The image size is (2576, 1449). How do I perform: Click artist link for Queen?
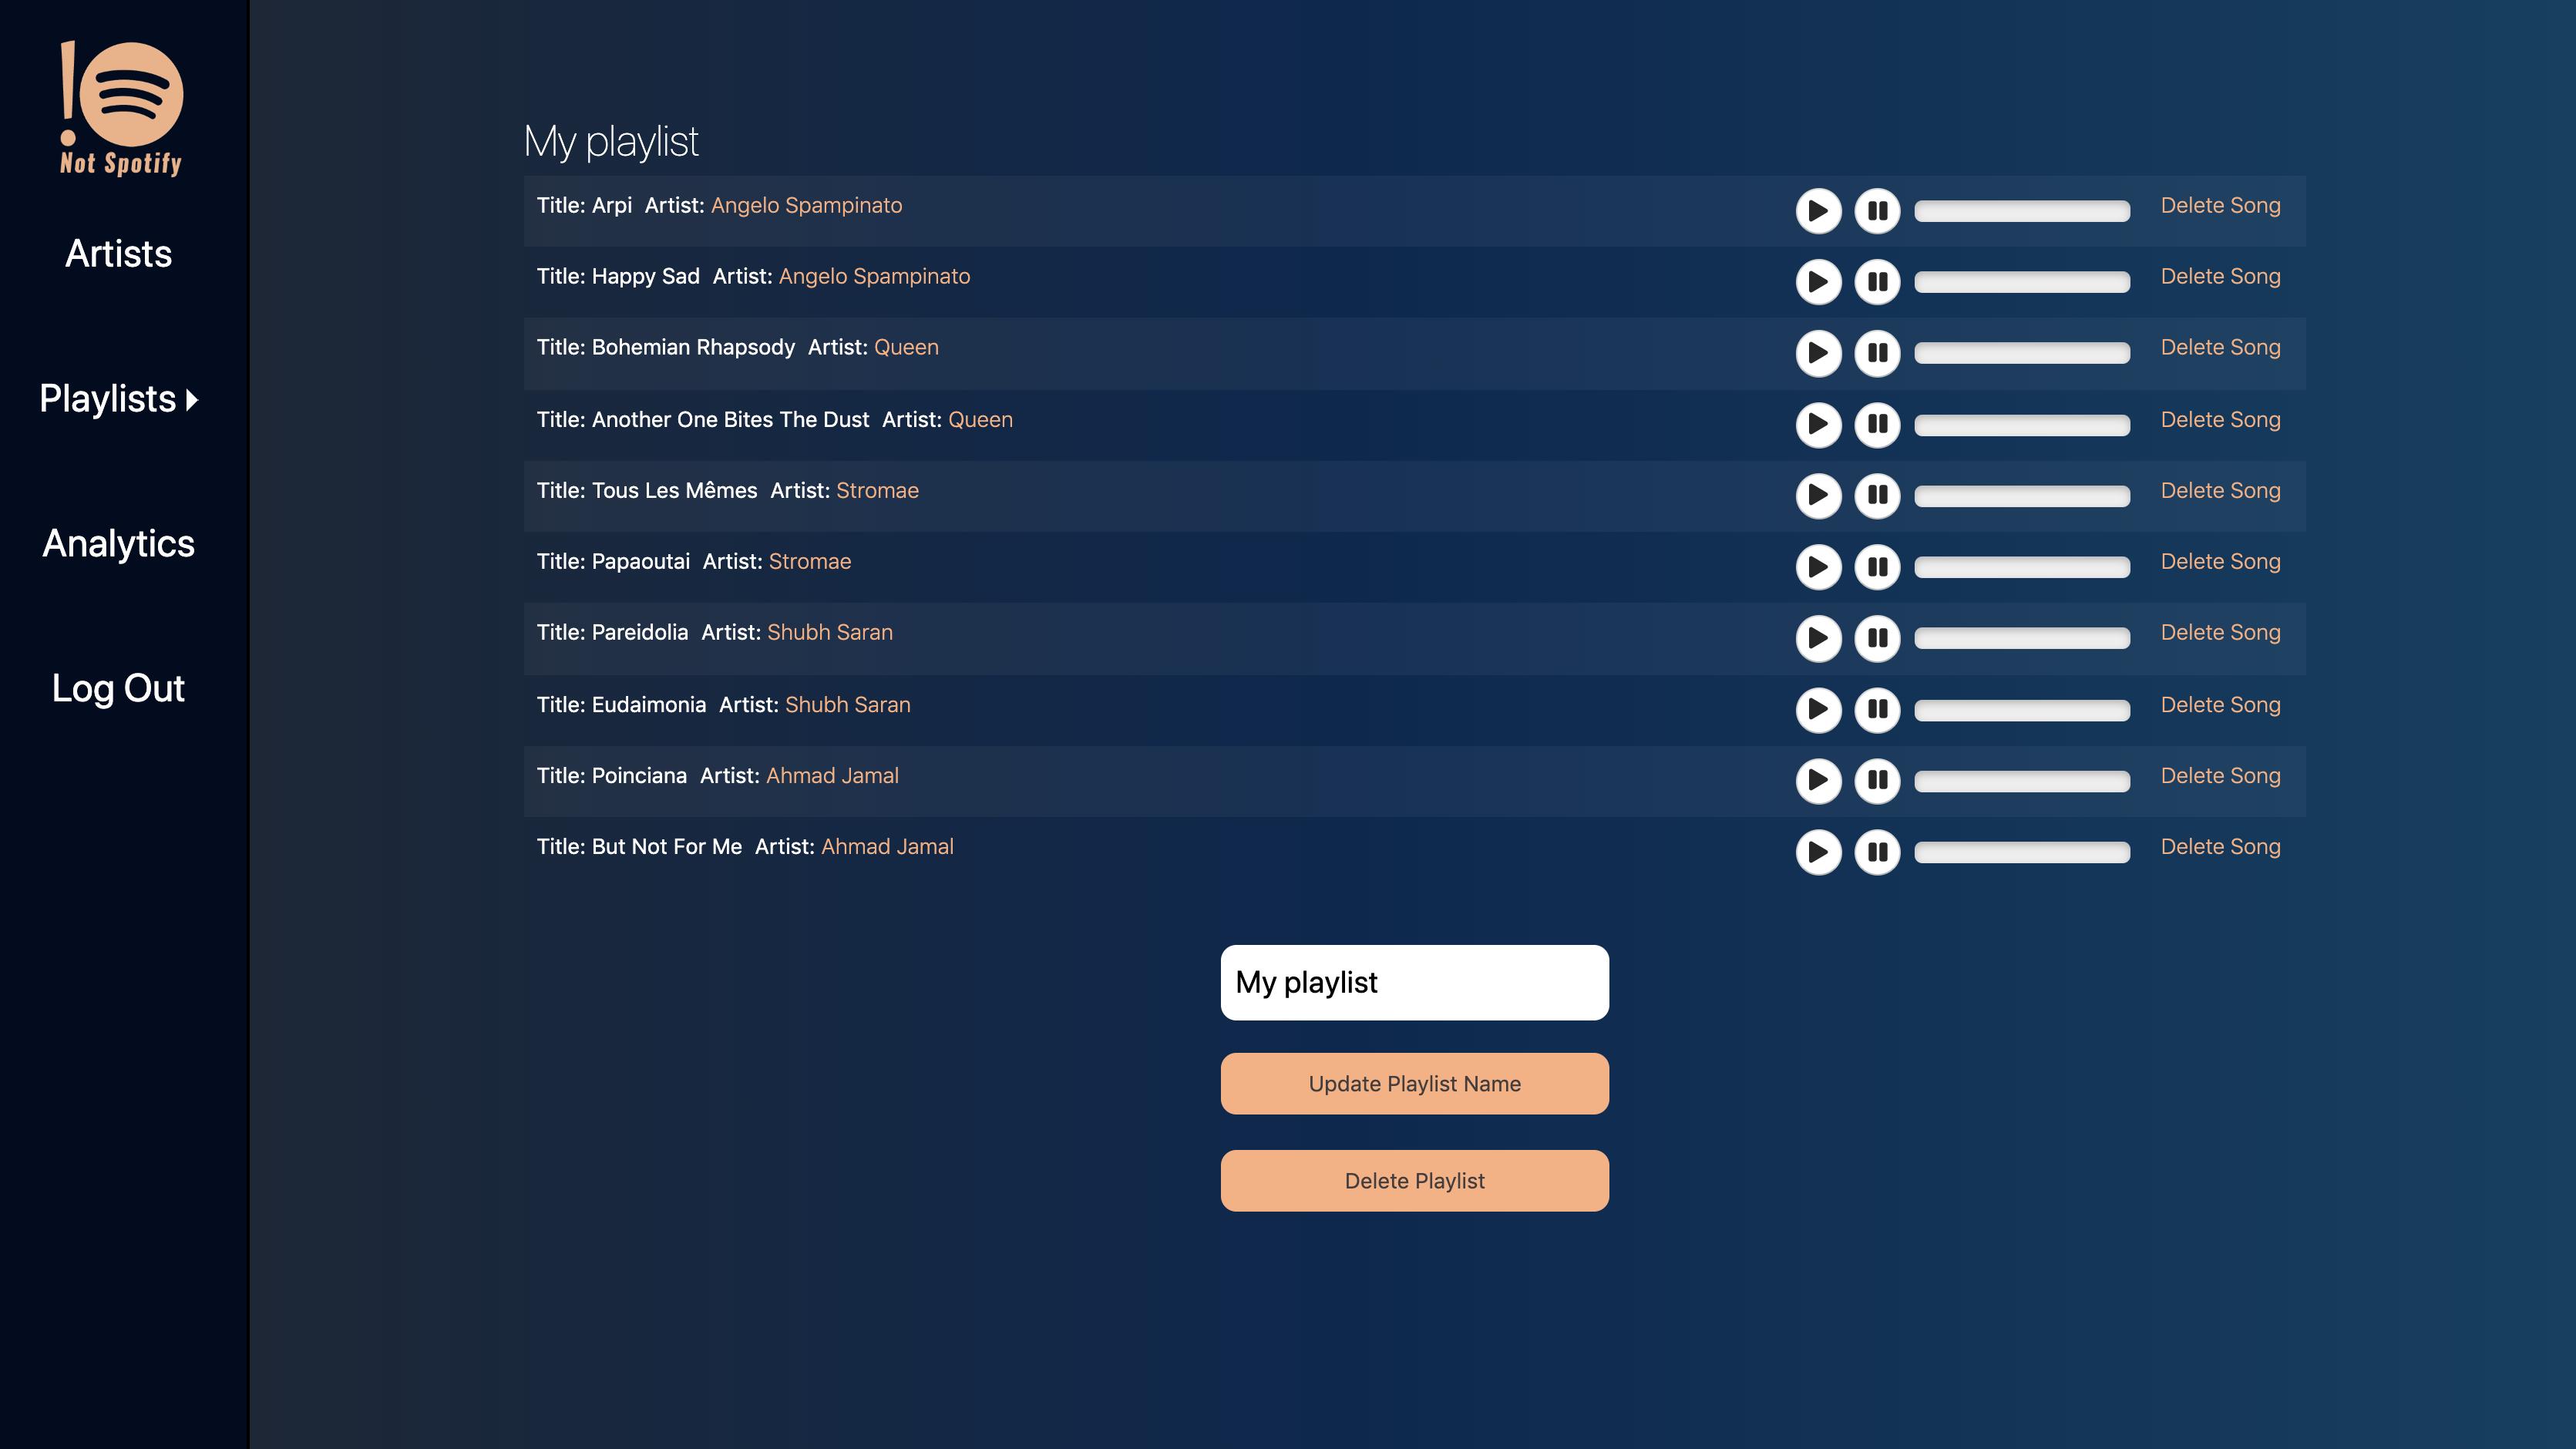(906, 347)
